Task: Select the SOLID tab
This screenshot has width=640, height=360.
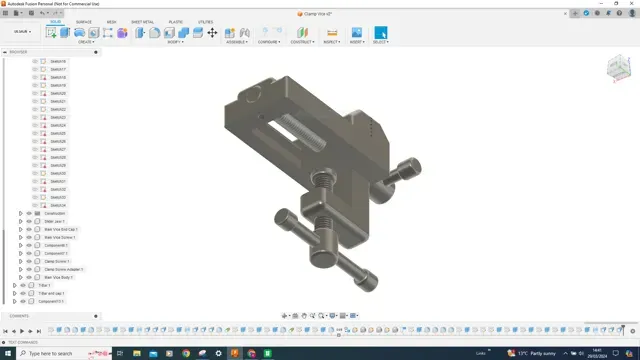Action: pos(56,22)
